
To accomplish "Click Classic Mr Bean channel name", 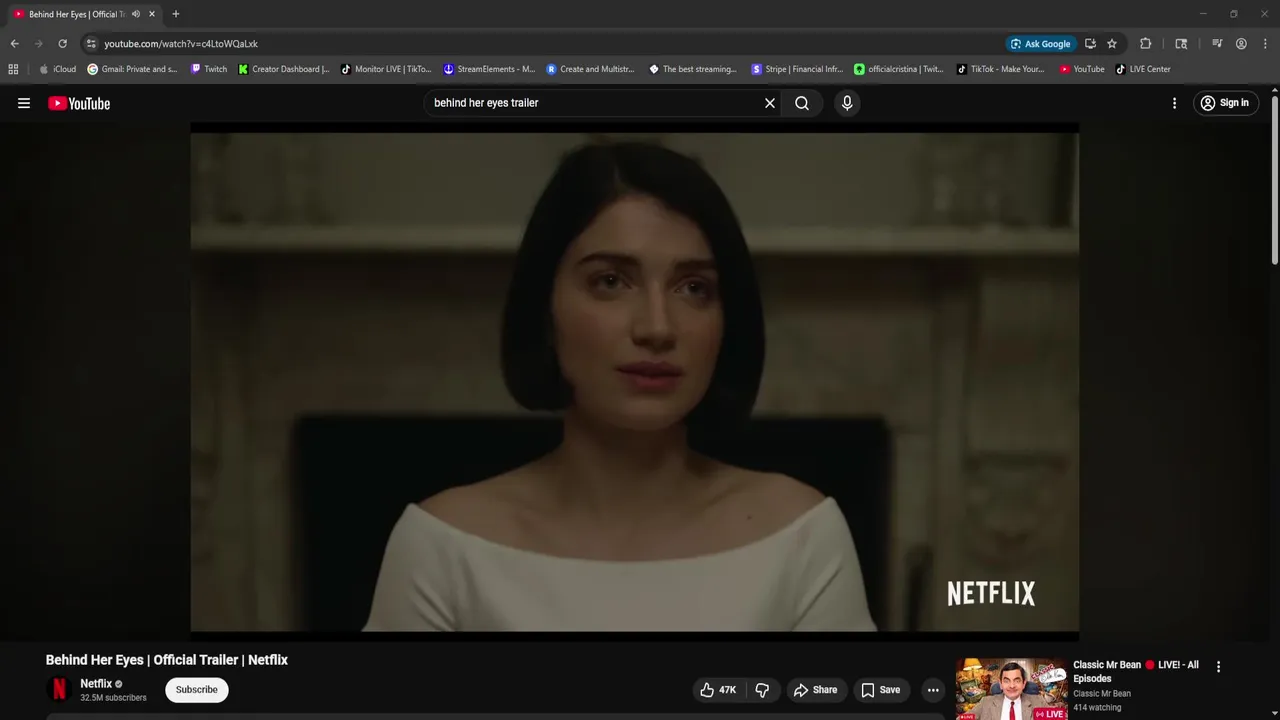I will (1102, 694).
